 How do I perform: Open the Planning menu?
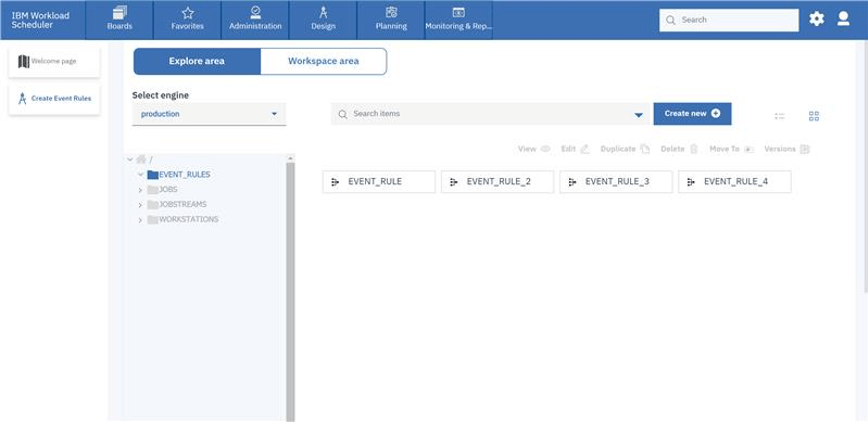[x=391, y=19]
